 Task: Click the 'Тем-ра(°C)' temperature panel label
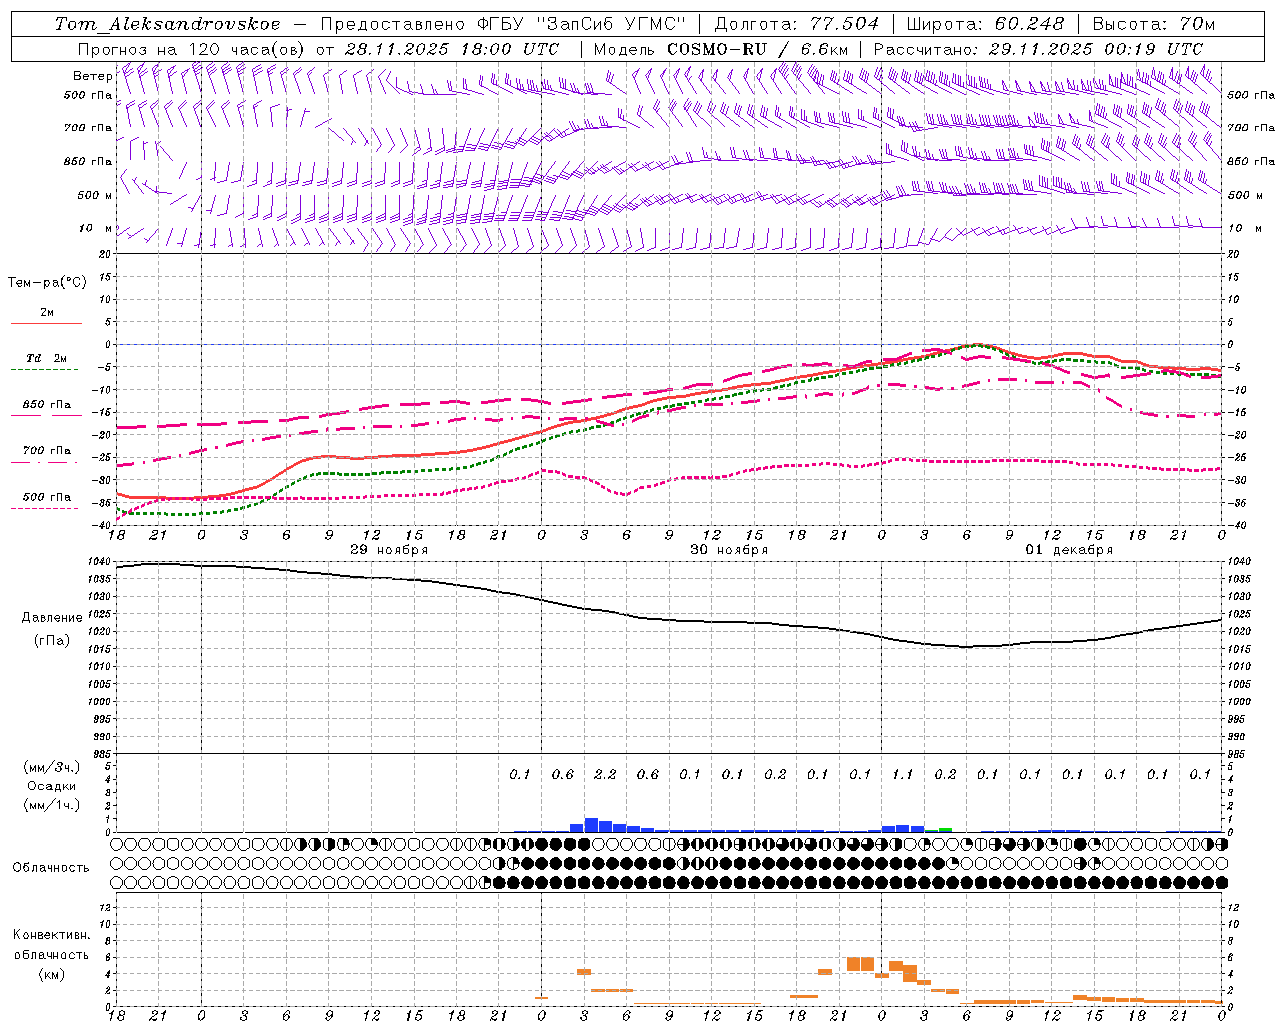point(47,283)
